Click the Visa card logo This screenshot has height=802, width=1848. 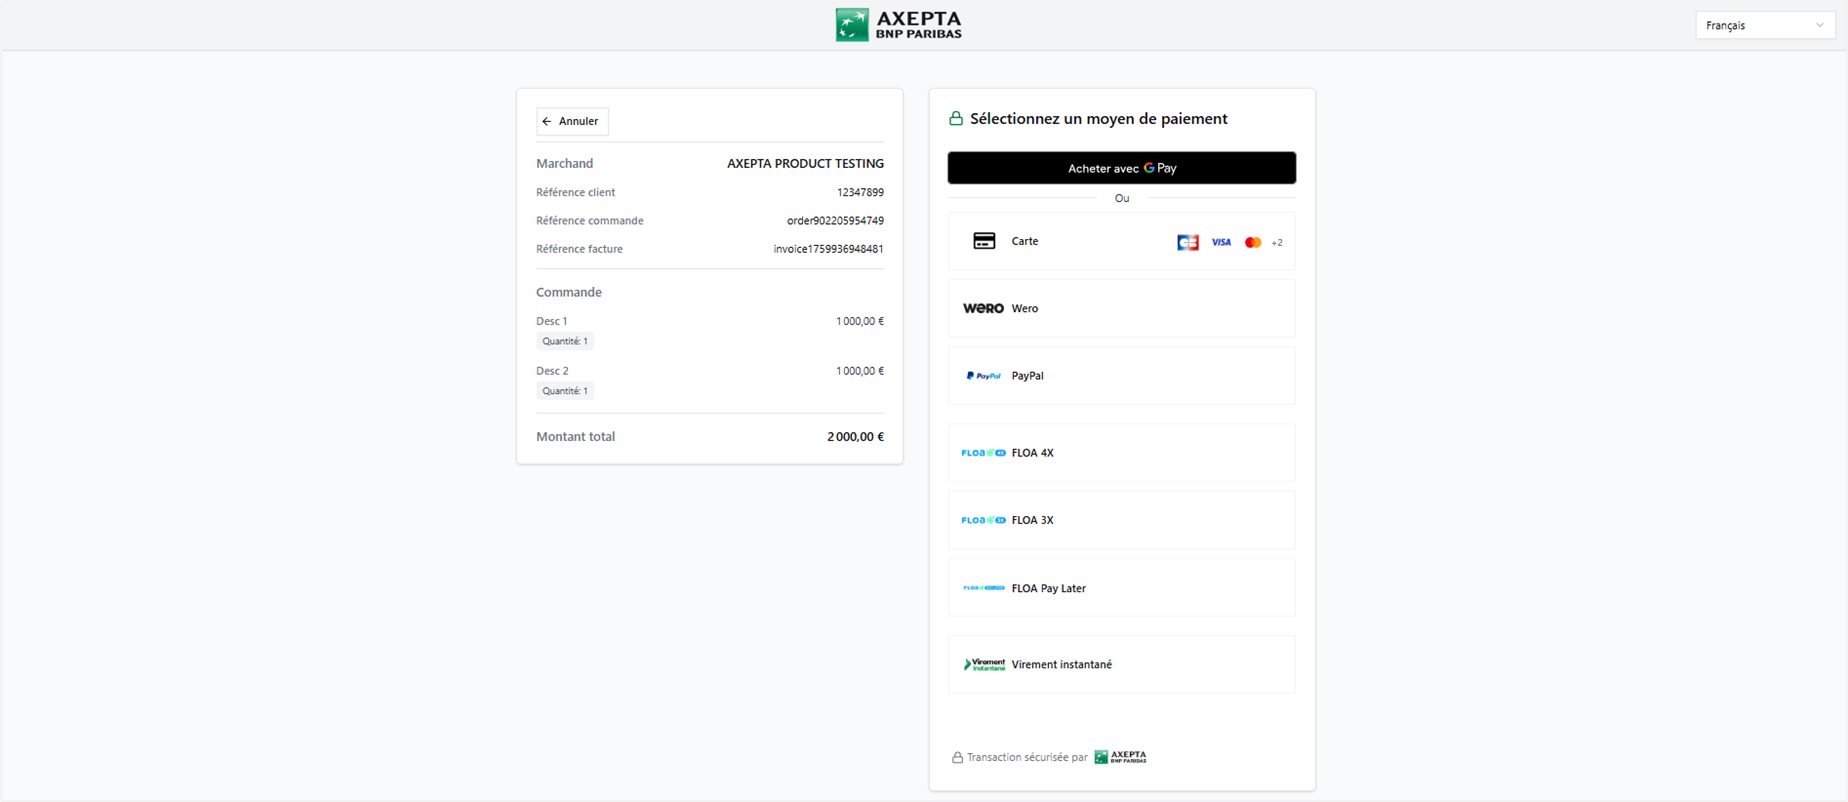tap(1221, 242)
